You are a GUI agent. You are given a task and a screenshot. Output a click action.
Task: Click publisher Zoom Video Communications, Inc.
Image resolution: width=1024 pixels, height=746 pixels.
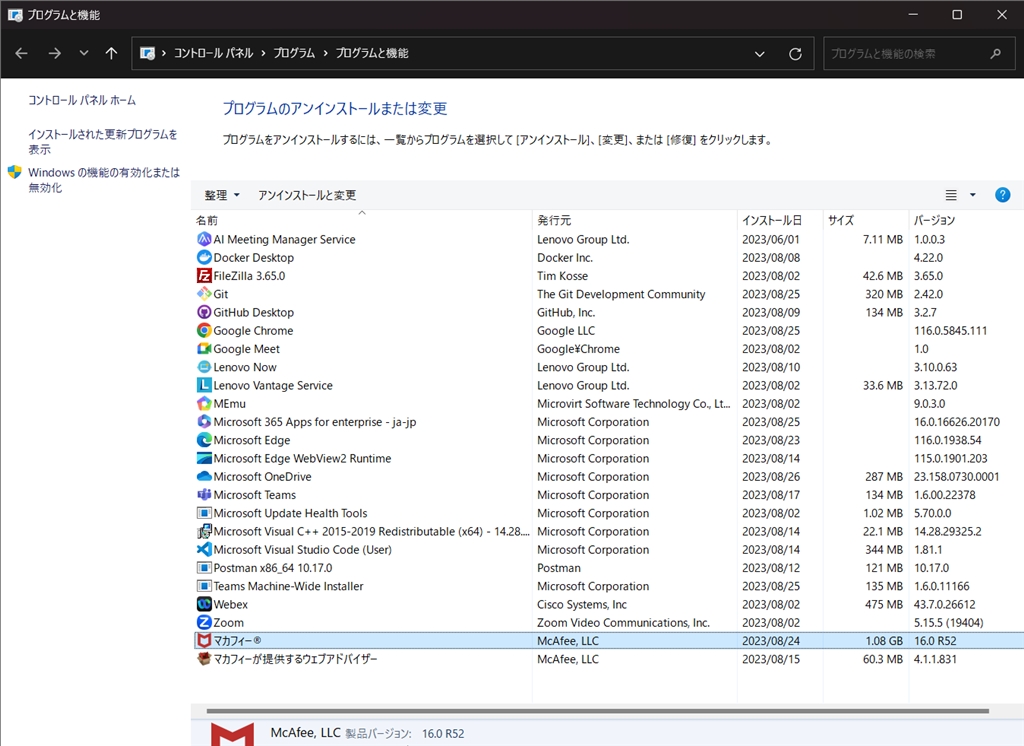pyautogui.click(x=623, y=623)
